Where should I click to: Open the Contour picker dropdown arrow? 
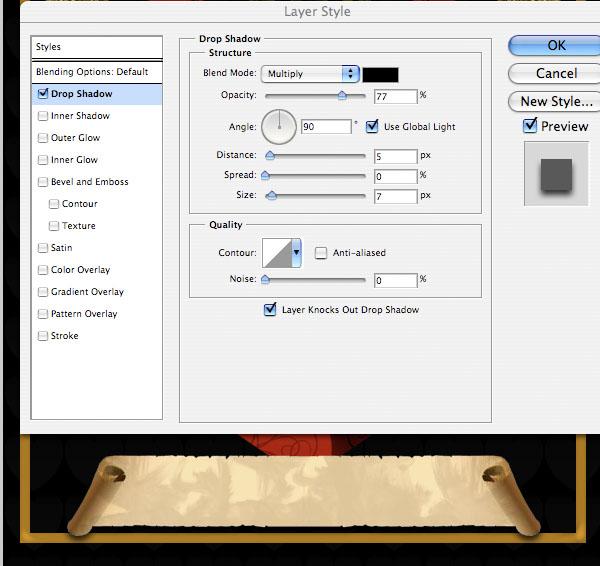tap(297, 253)
